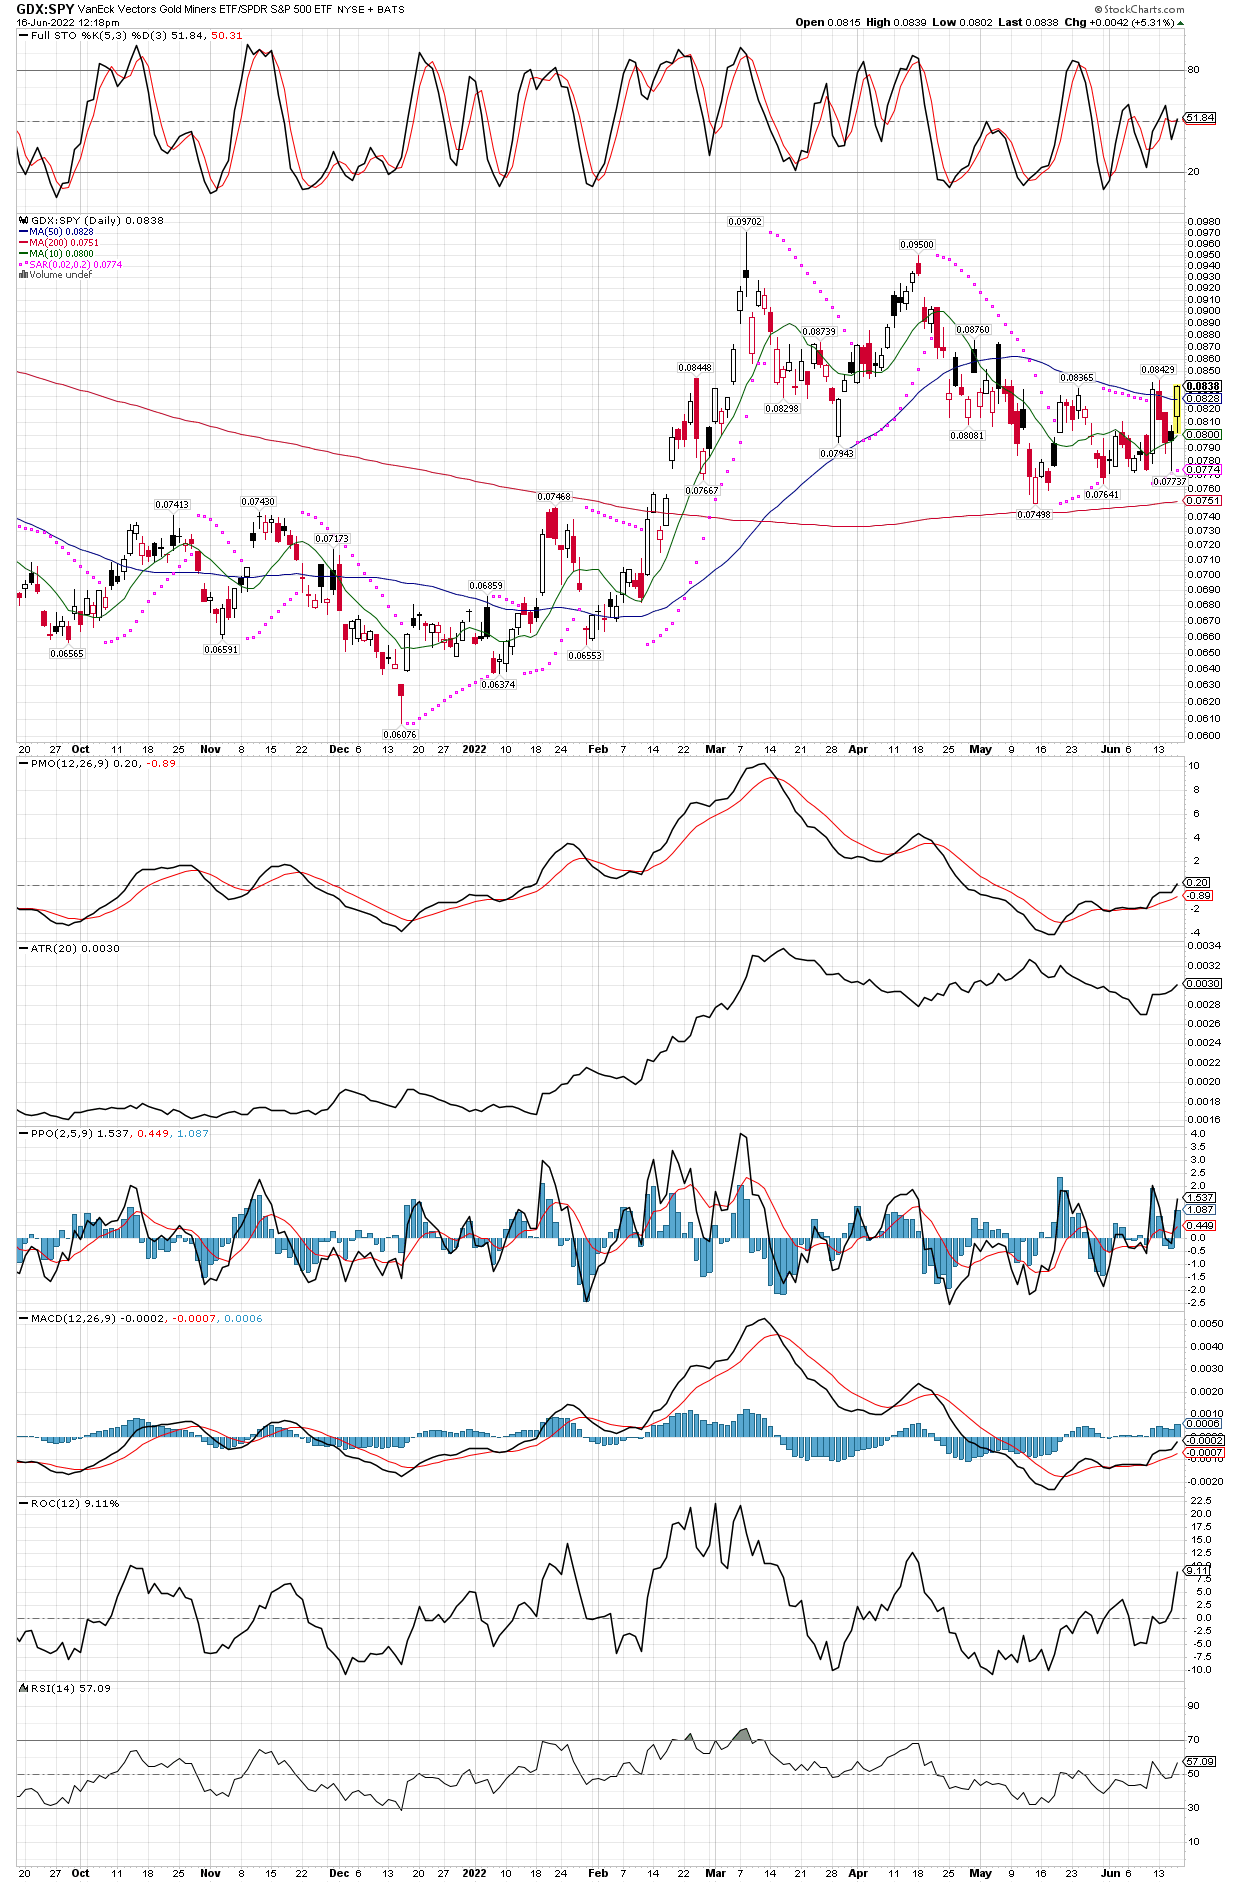The image size is (1240, 1883).
Task: Click the blue line swatch beside MA(50)
Action: [x=23, y=232]
